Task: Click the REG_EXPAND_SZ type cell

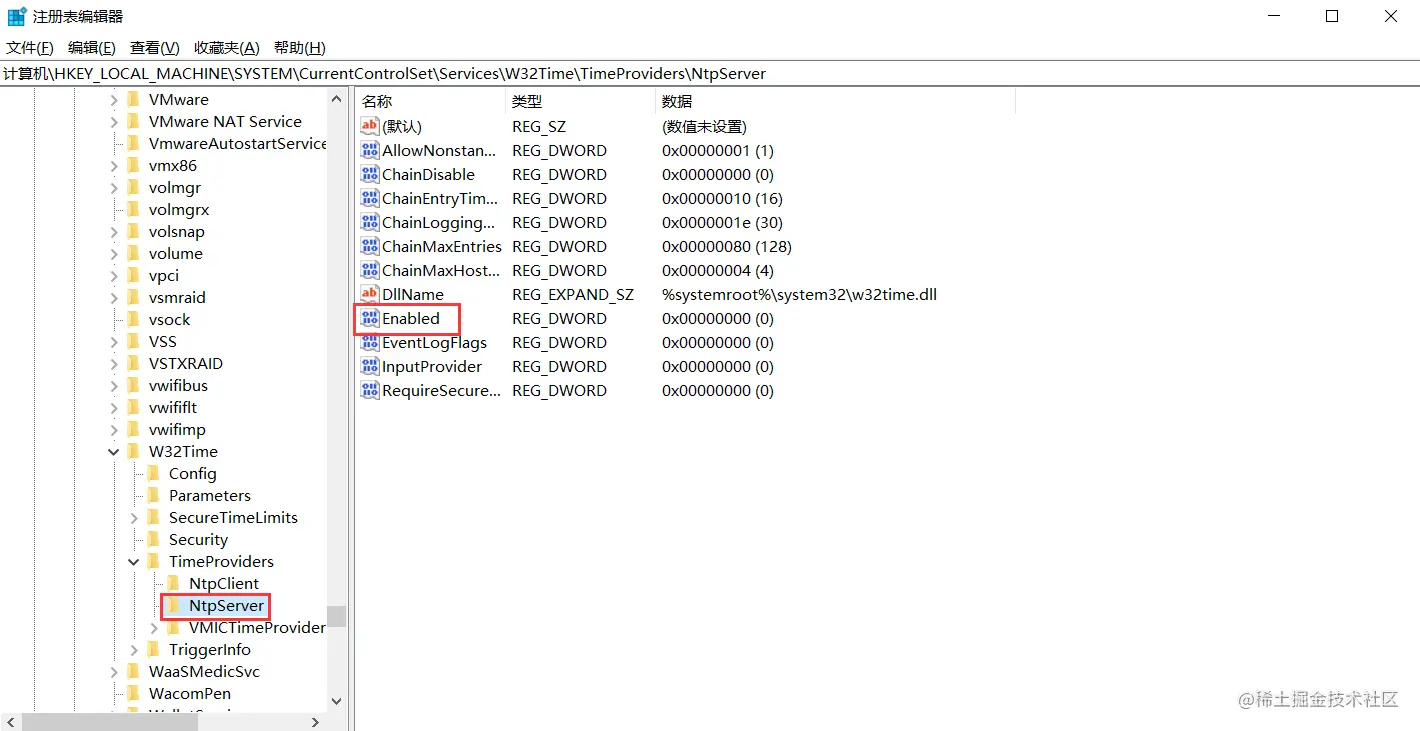Action: point(573,295)
